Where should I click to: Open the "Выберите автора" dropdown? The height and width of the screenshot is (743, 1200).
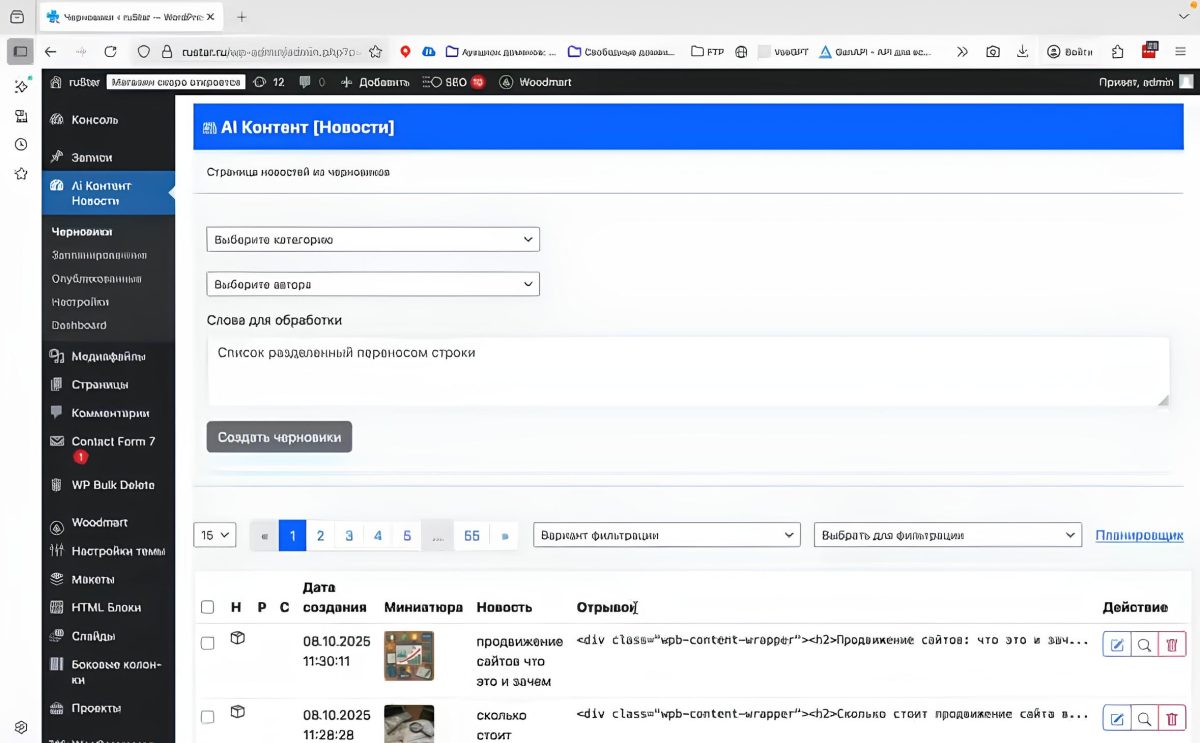373,284
